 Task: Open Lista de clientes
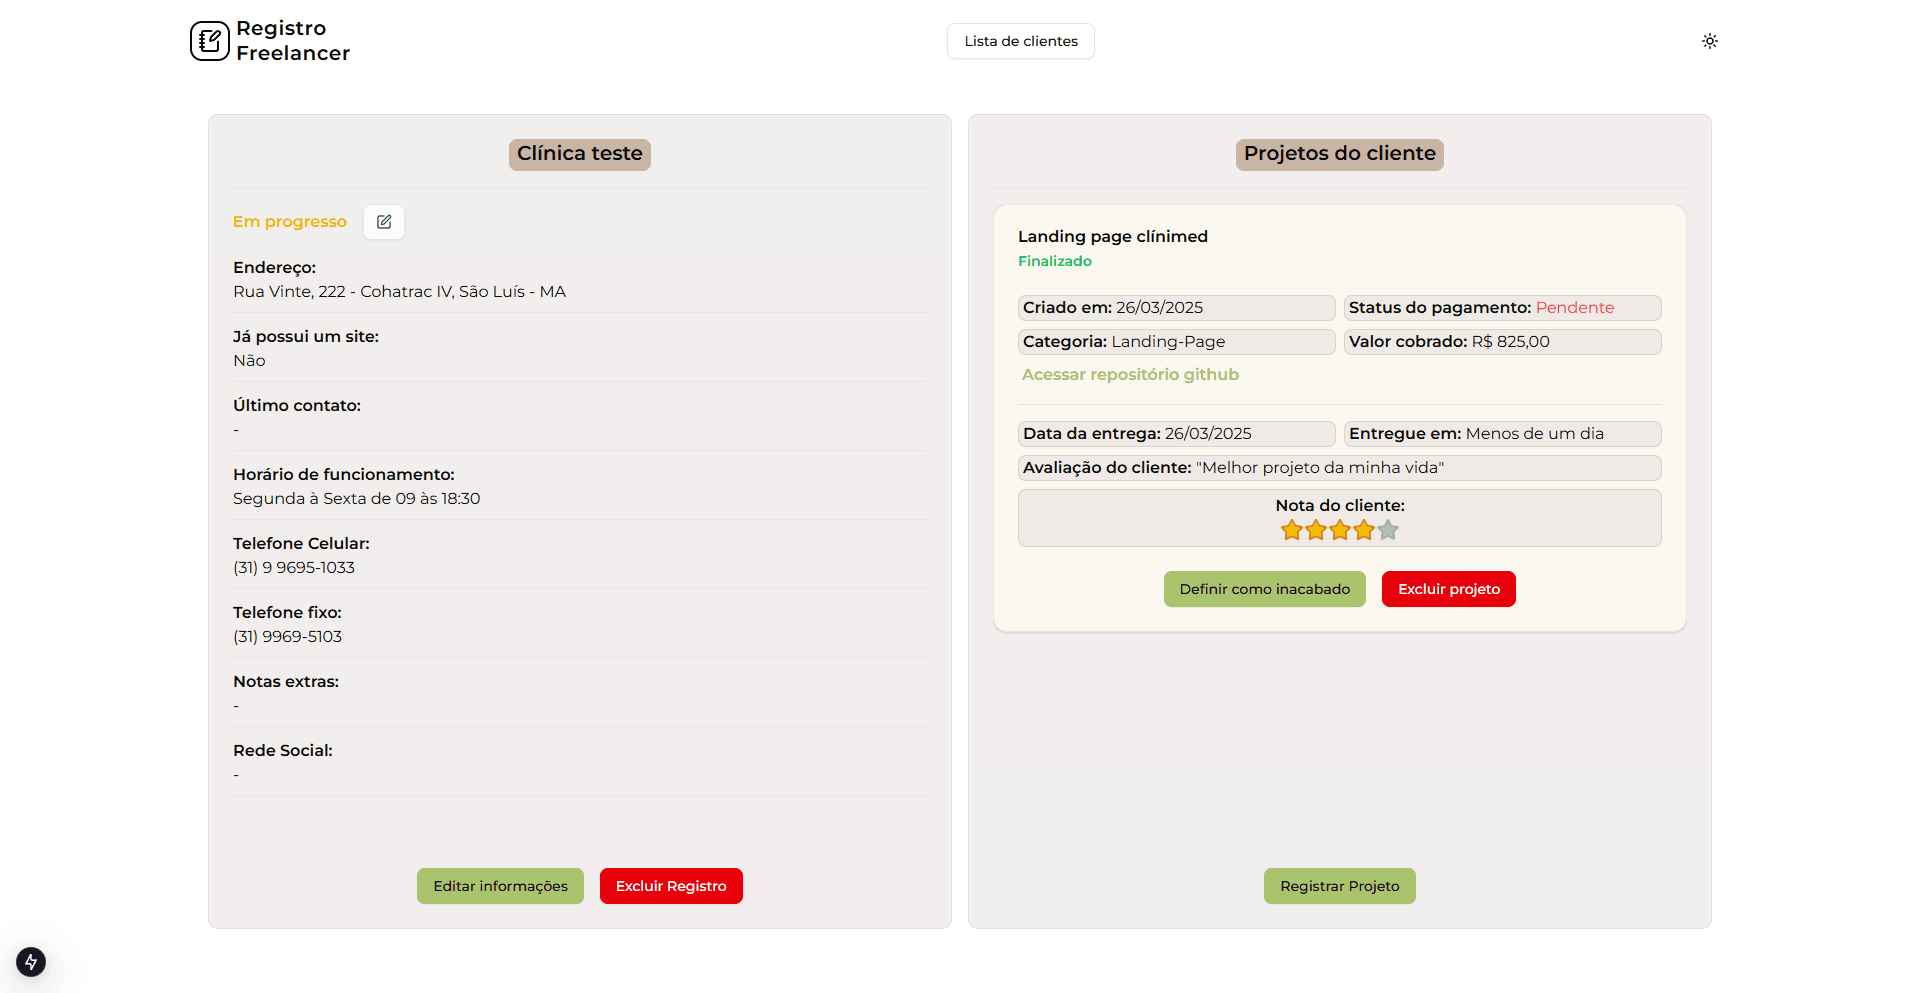click(x=1020, y=41)
